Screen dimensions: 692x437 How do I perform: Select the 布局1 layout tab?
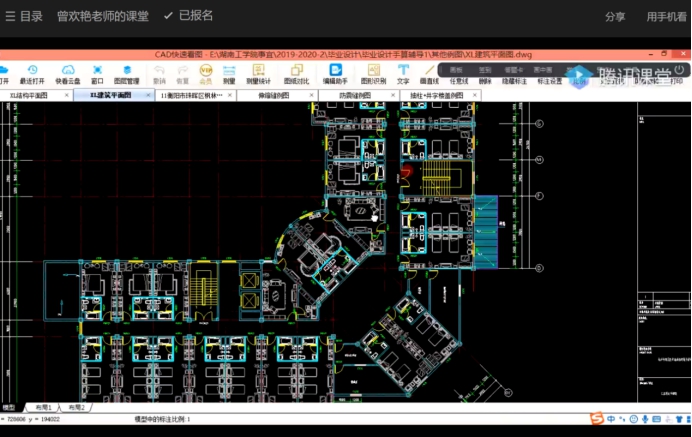pyautogui.click(x=44, y=408)
